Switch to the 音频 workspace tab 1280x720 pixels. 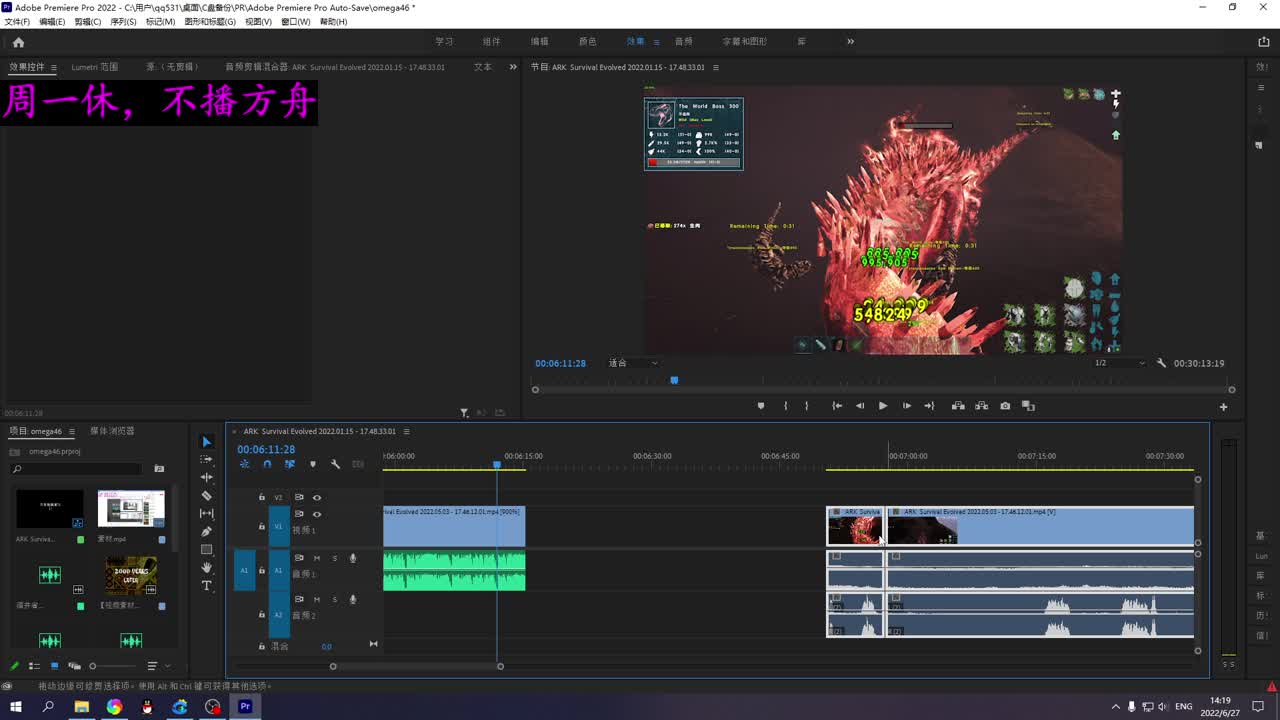683,42
